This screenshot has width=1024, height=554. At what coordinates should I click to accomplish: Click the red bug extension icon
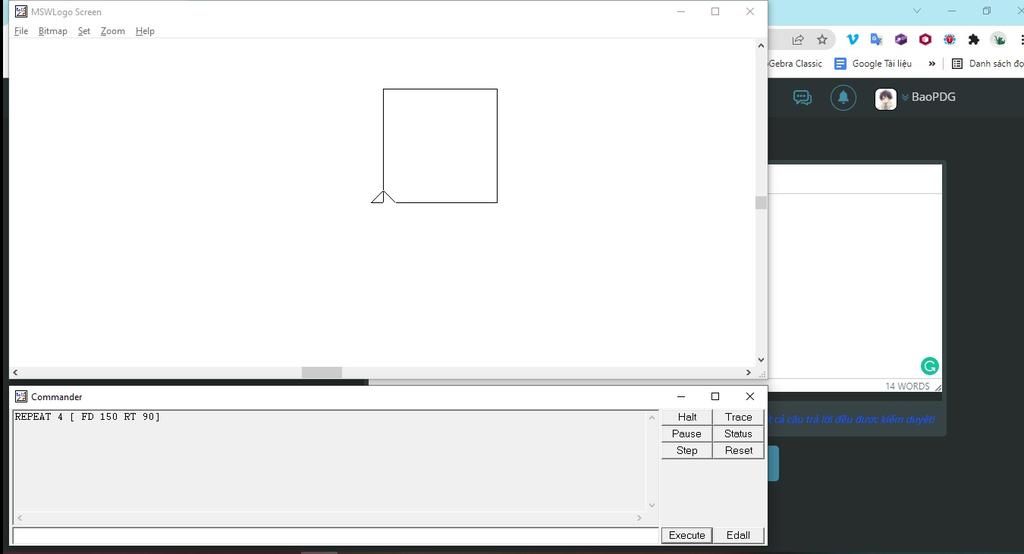tap(950, 40)
